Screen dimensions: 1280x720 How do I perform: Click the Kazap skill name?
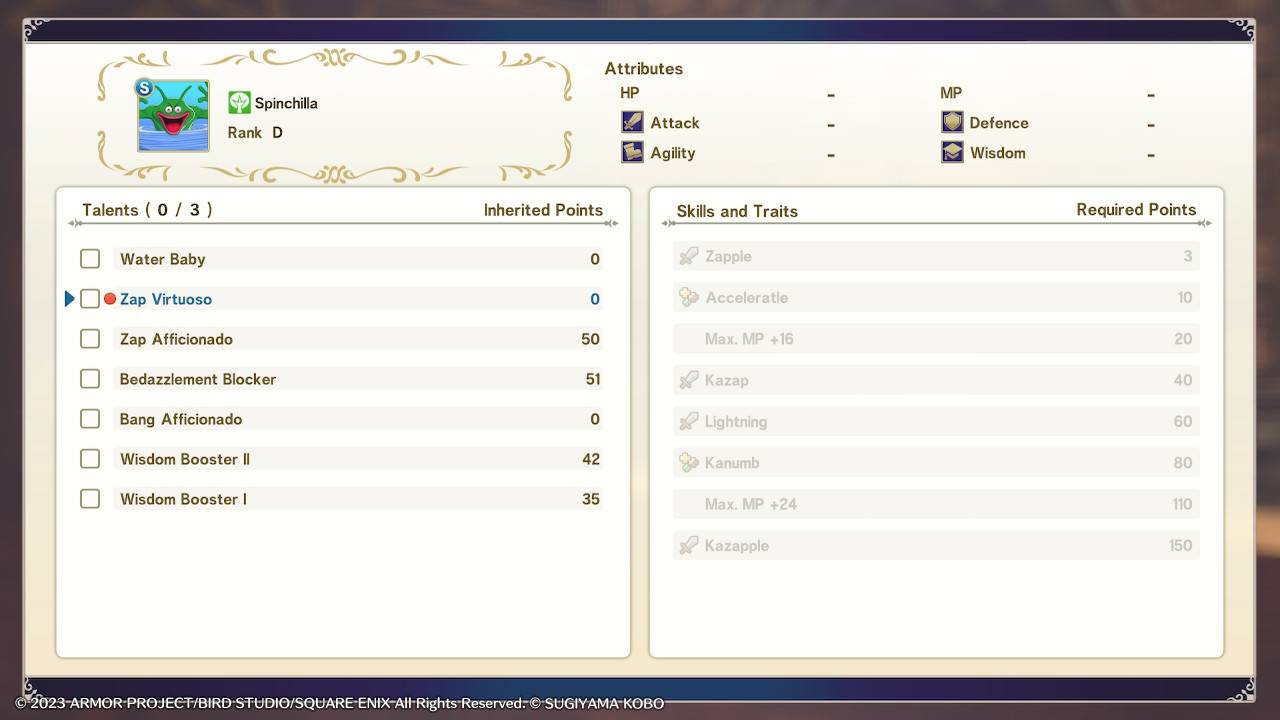click(727, 380)
